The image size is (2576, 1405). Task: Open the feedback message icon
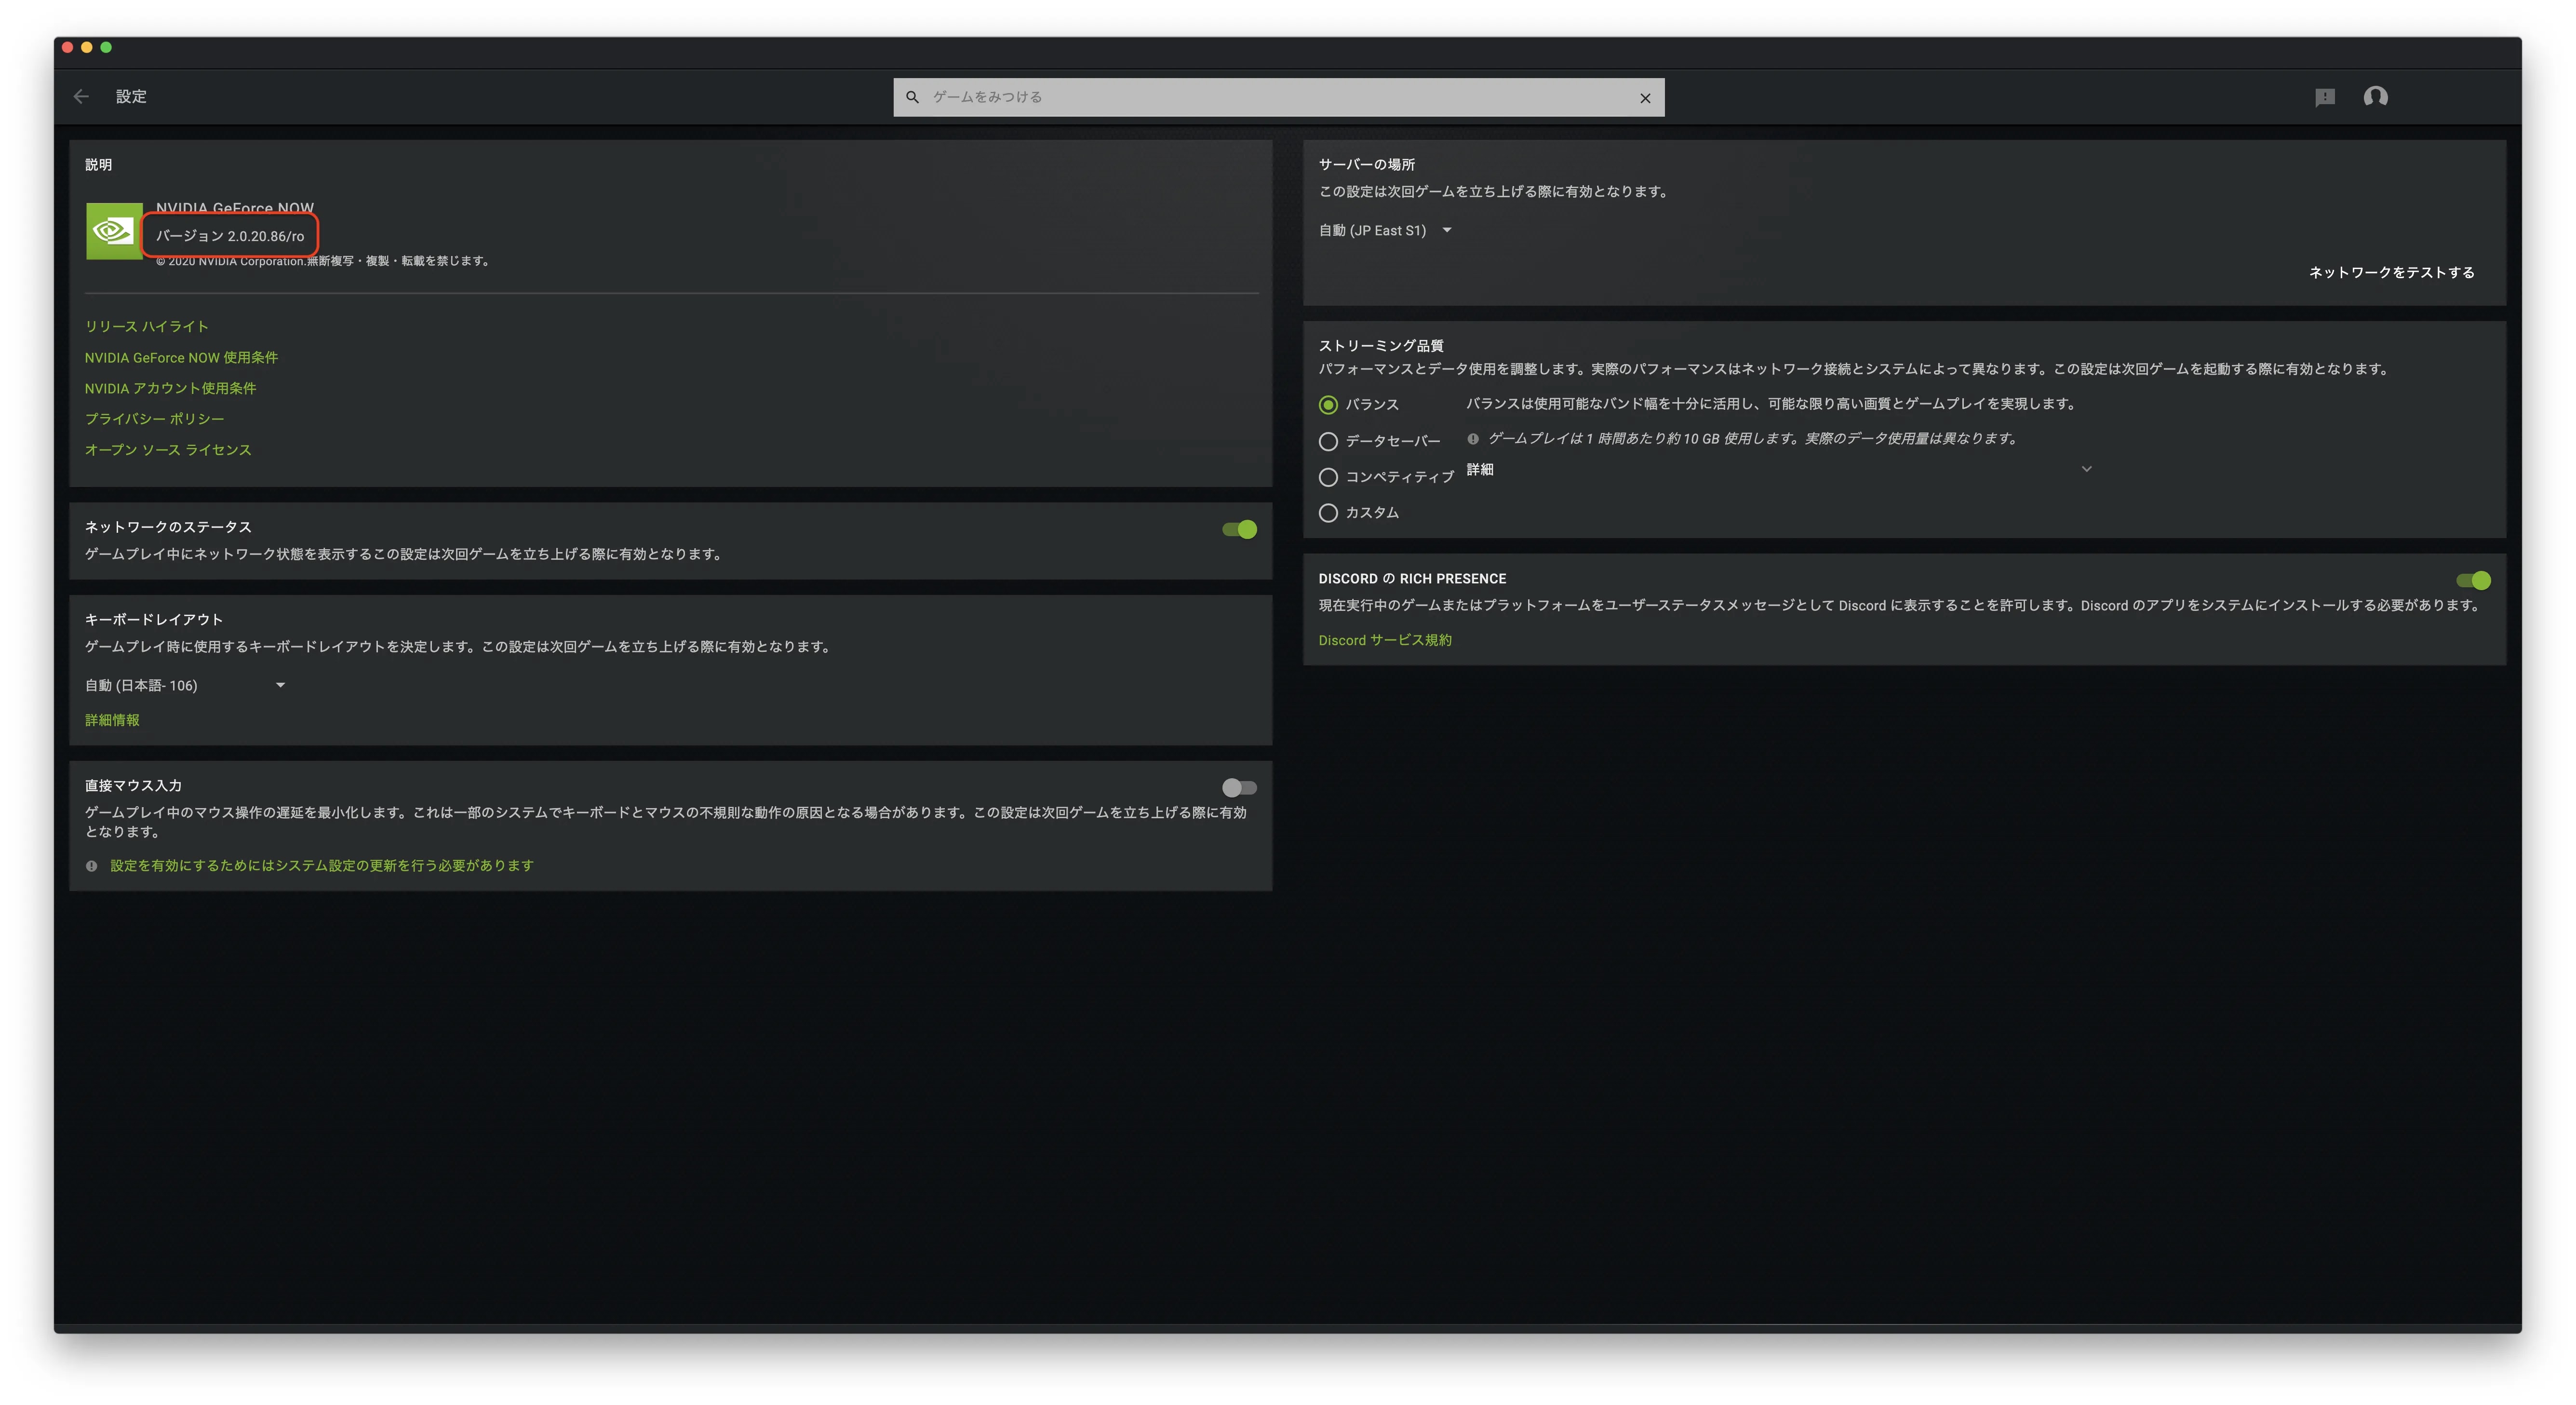point(2325,97)
